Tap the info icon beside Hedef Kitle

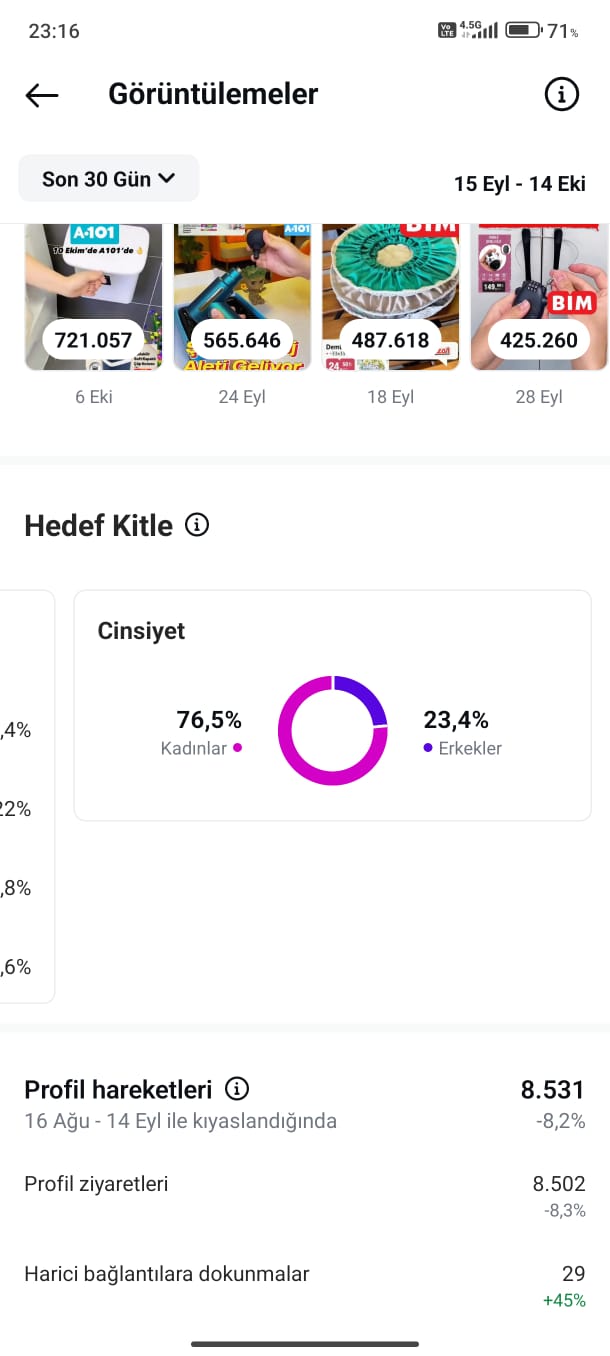pos(198,525)
